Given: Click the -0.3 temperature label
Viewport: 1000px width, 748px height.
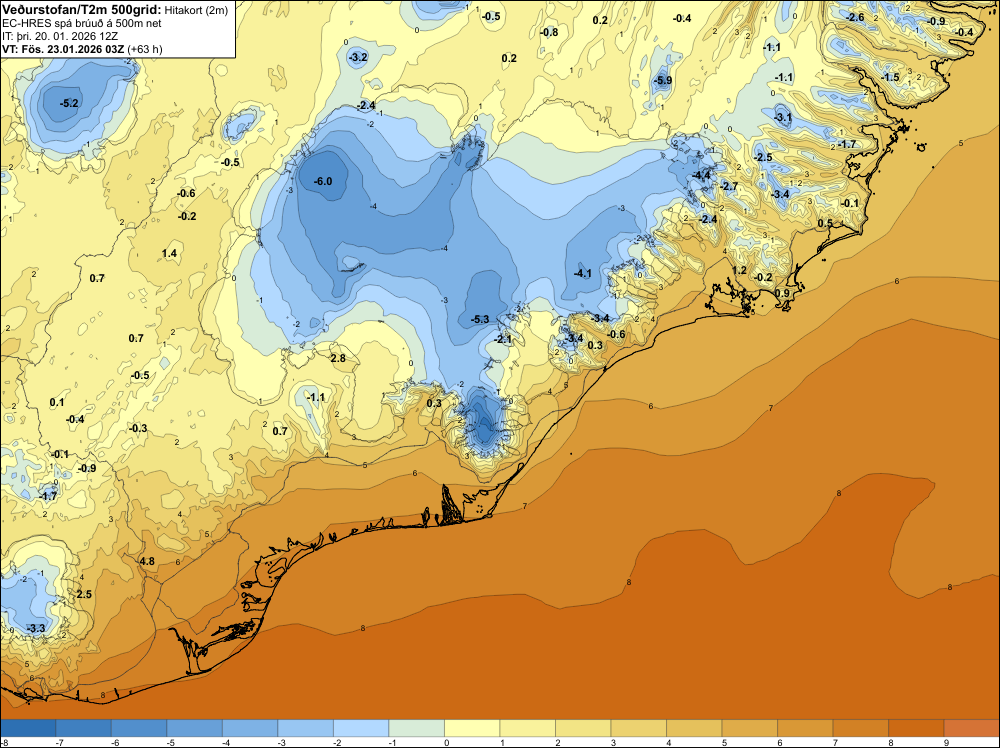Looking at the screenshot, I should (x=138, y=429).
